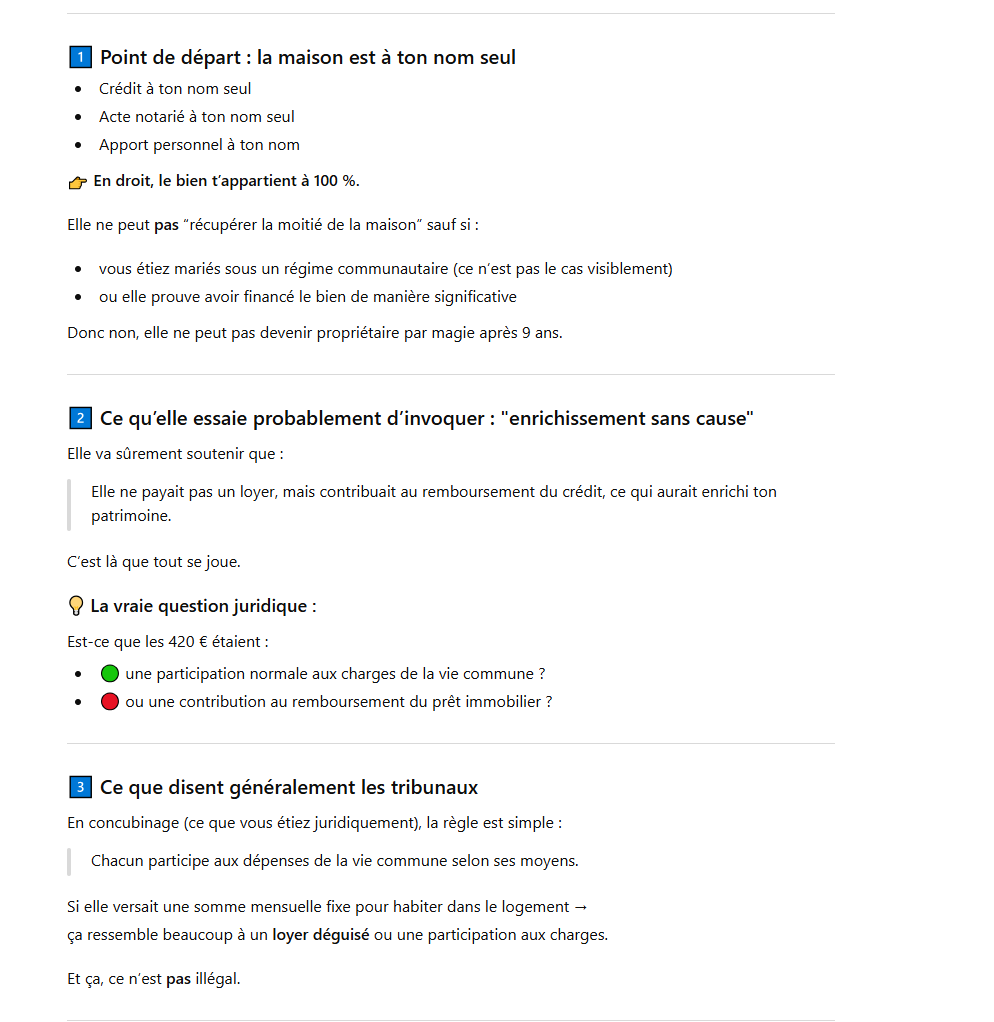This screenshot has width=994, height=1022.
Task: Click 'La vraie question juridique' subheading
Action: pyautogui.click(x=203, y=606)
